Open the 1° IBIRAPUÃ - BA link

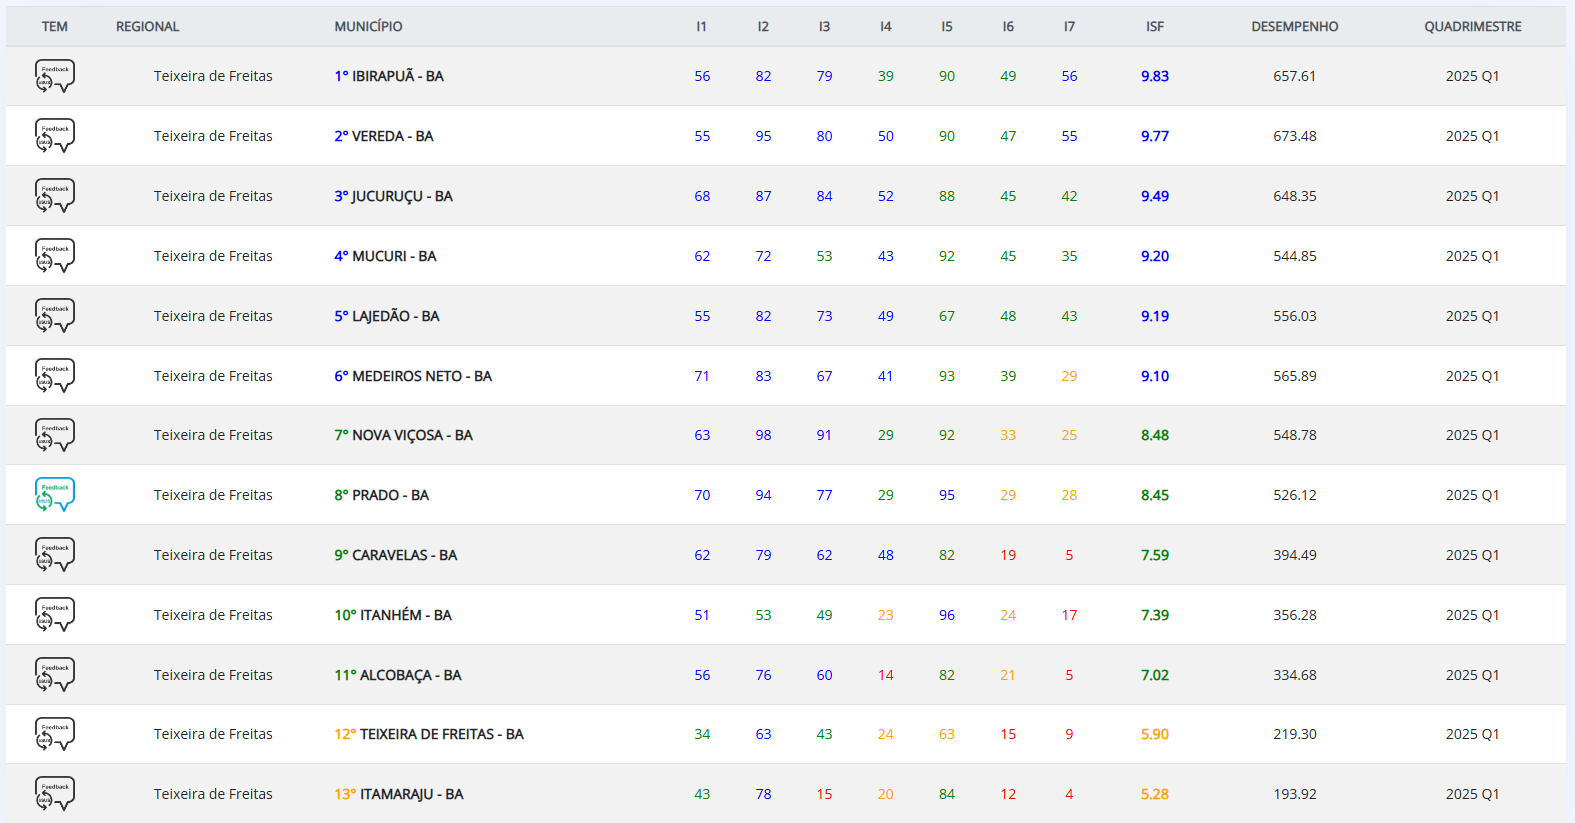389,76
